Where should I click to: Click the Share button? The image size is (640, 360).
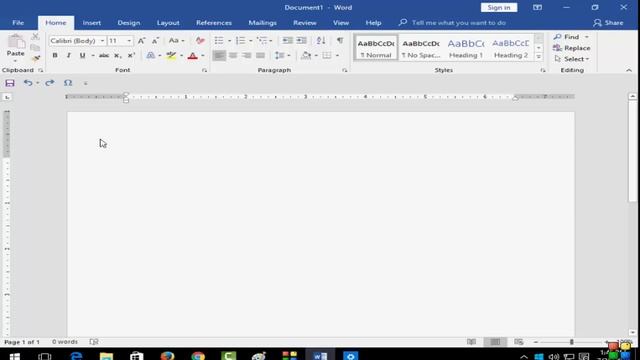(609, 23)
